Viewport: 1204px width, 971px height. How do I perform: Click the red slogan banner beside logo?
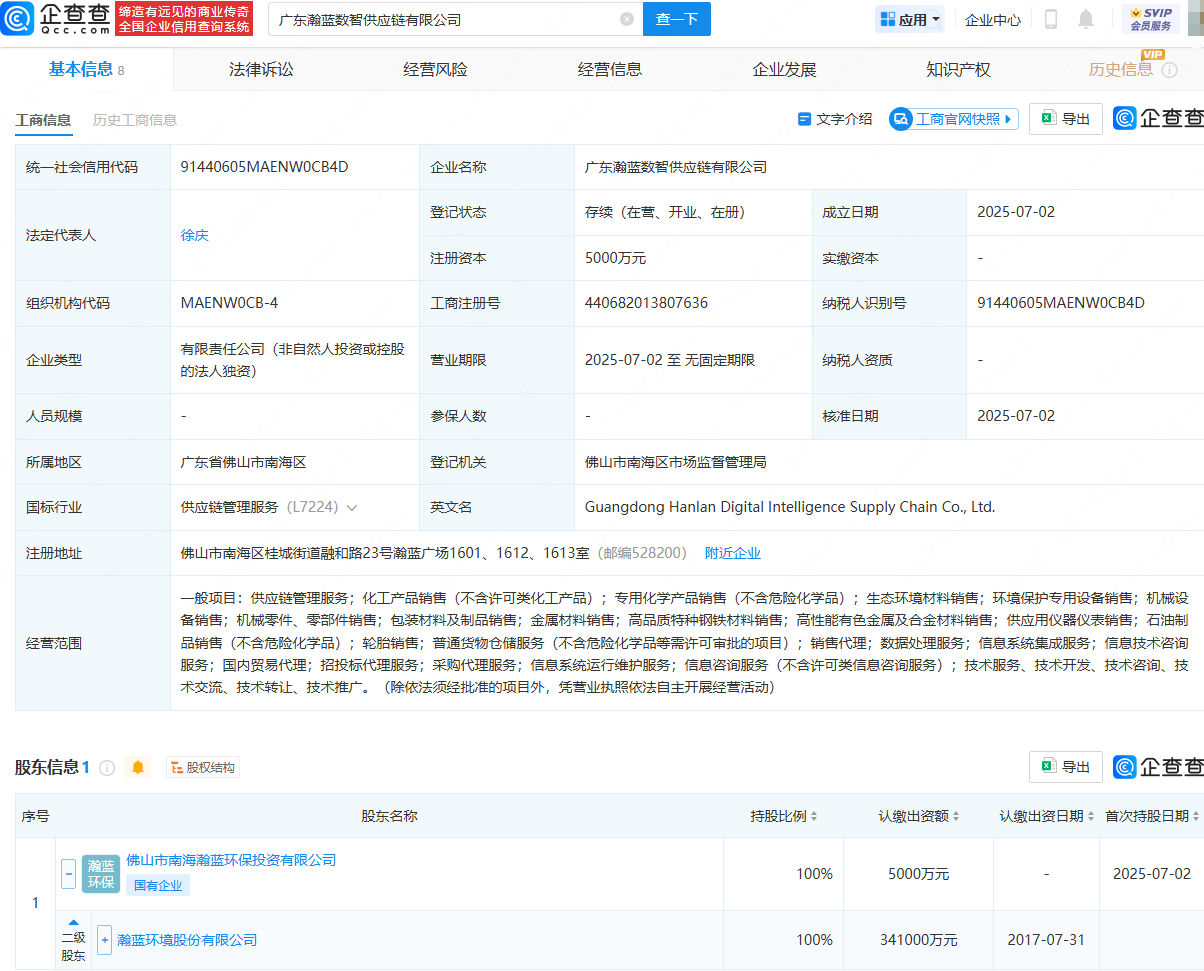[x=184, y=18]
